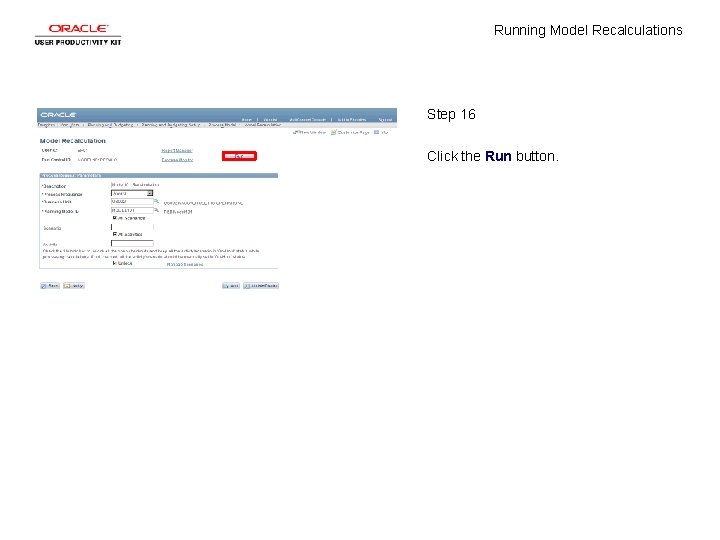Click the http copy URL icon
720x540 pixels.
(381, 132)
